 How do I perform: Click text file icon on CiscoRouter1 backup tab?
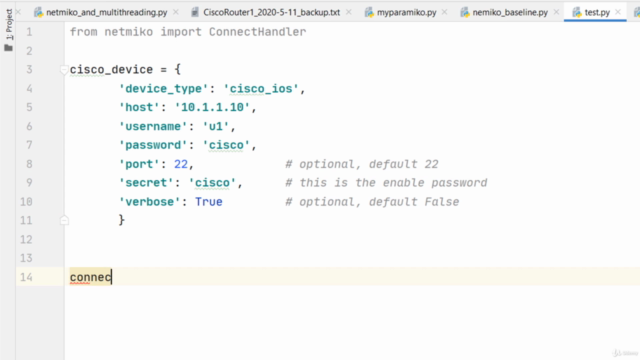coord(195,12)
